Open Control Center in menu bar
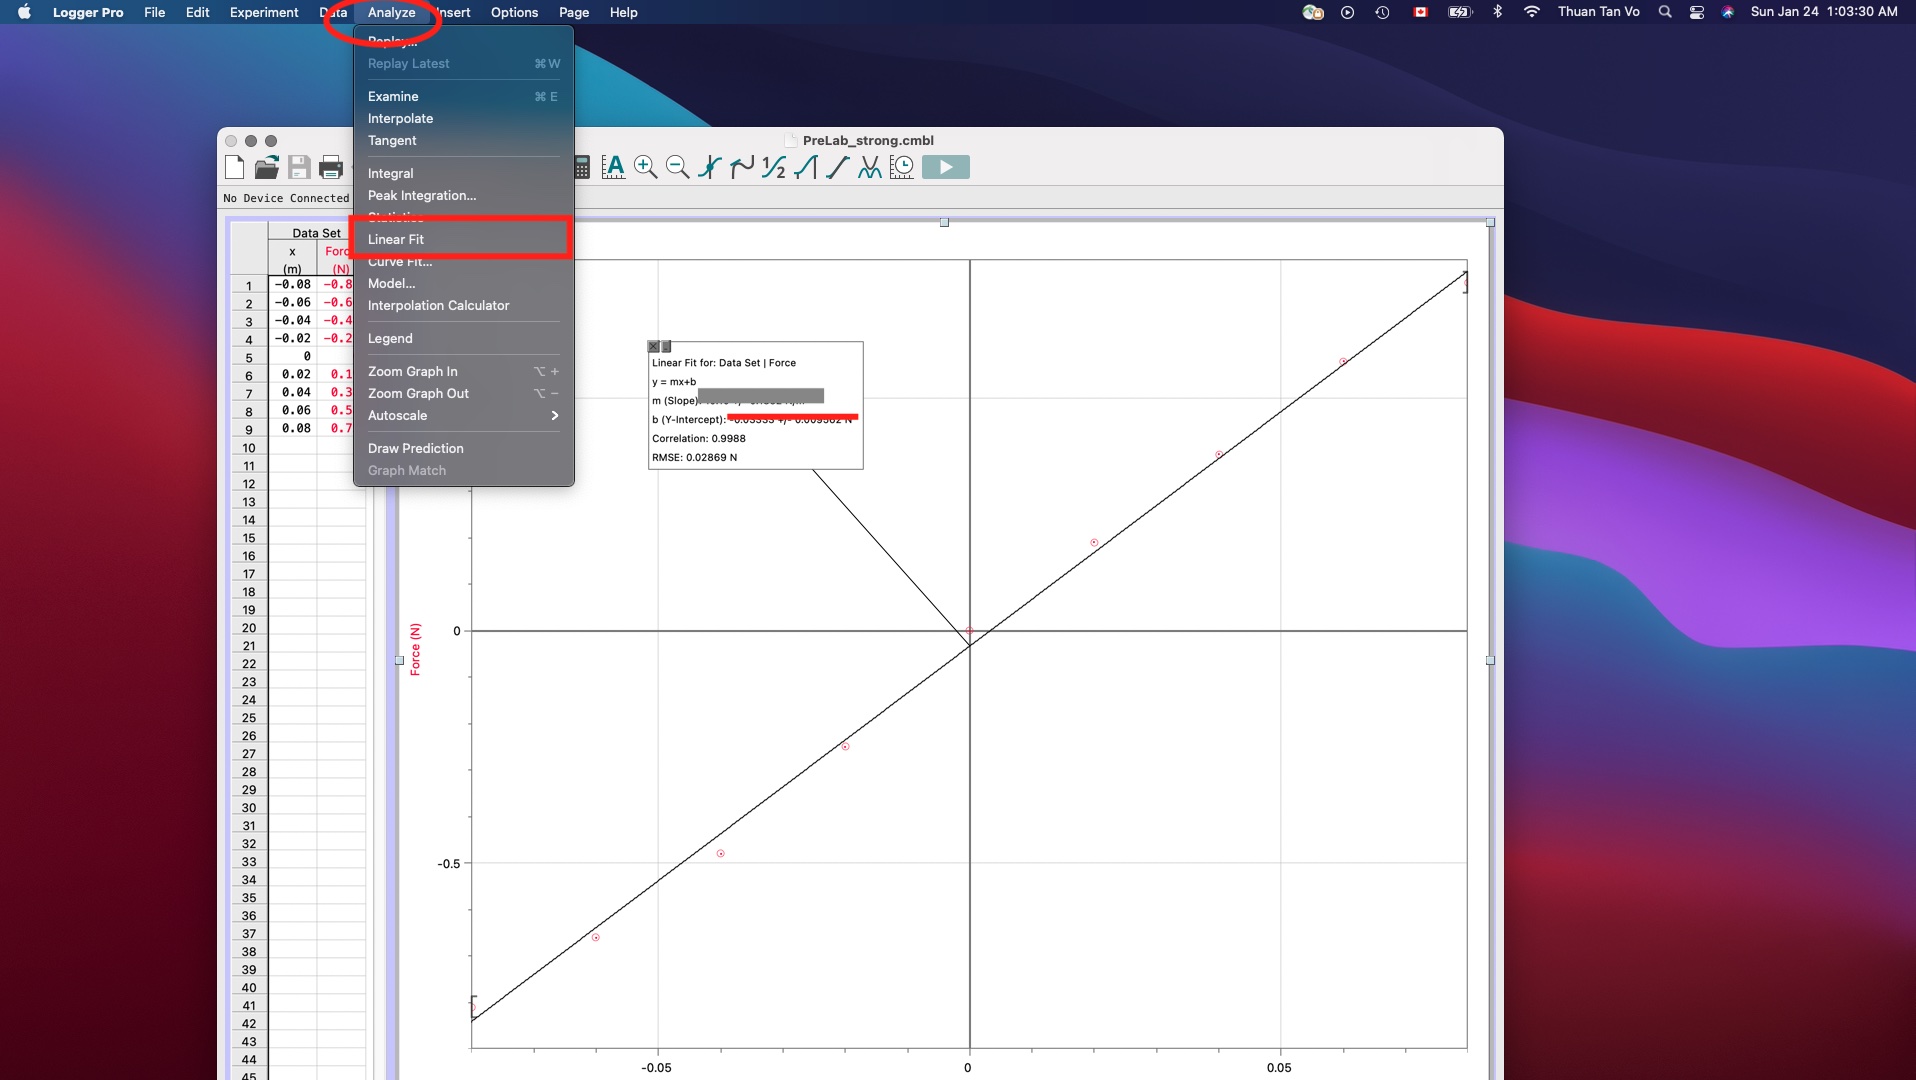Image resolution: width=1916 pixels, height=1080 pixels. coord(1697,12)
